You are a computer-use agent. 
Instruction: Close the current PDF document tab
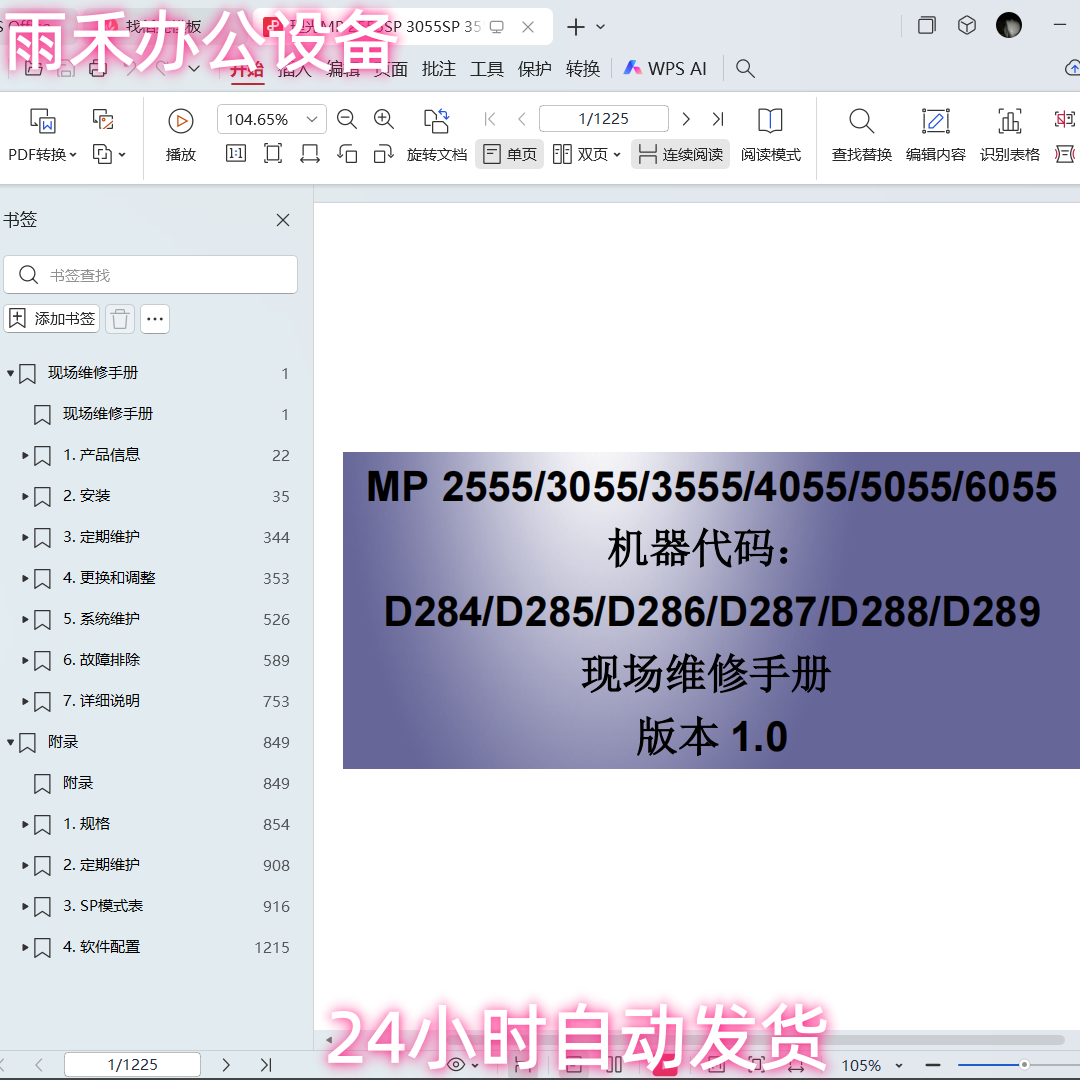tap(528, 27)
